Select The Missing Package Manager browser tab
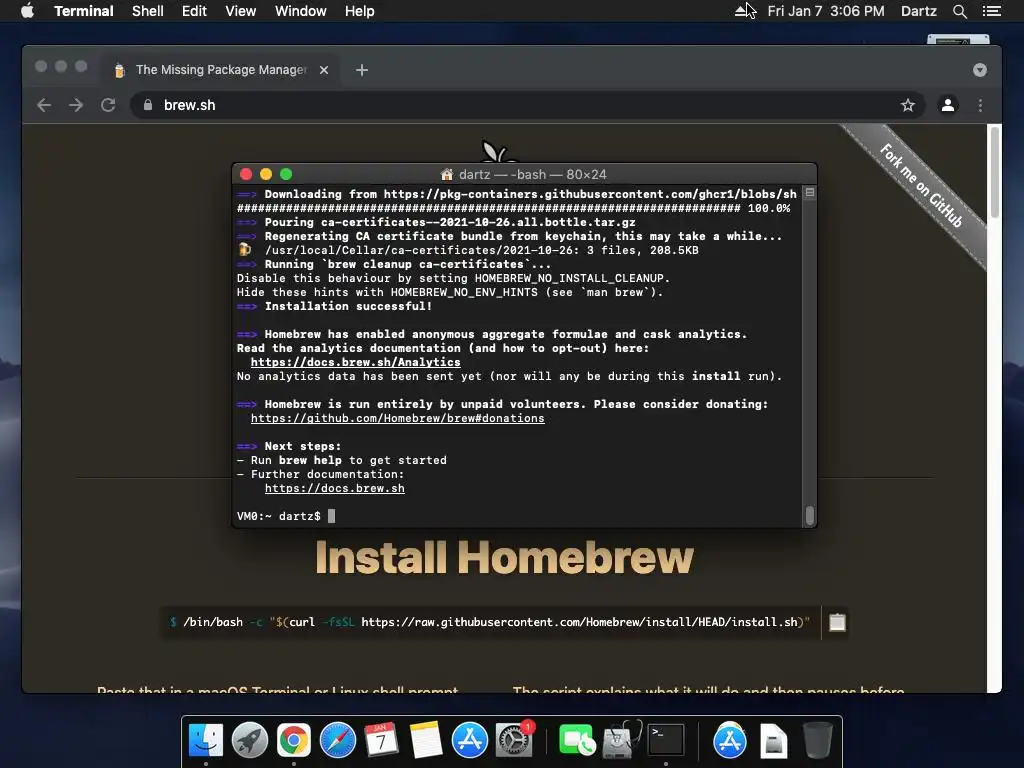The height and width of the screenshot is (768, 1024). (x=221, y=70)
